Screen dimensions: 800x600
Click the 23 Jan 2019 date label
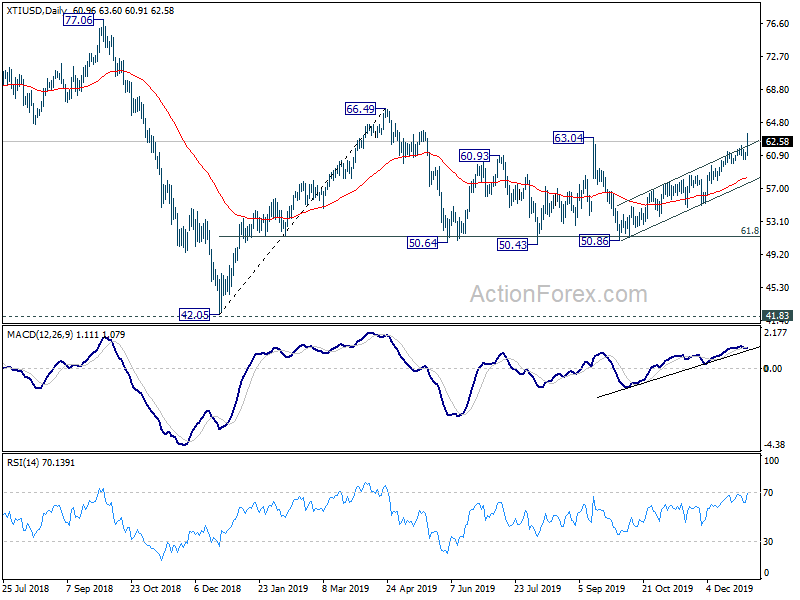coord(283,588)
